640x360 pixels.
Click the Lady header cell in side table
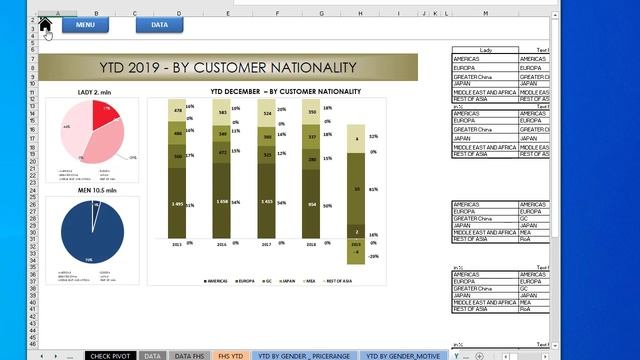click(485, 50)
